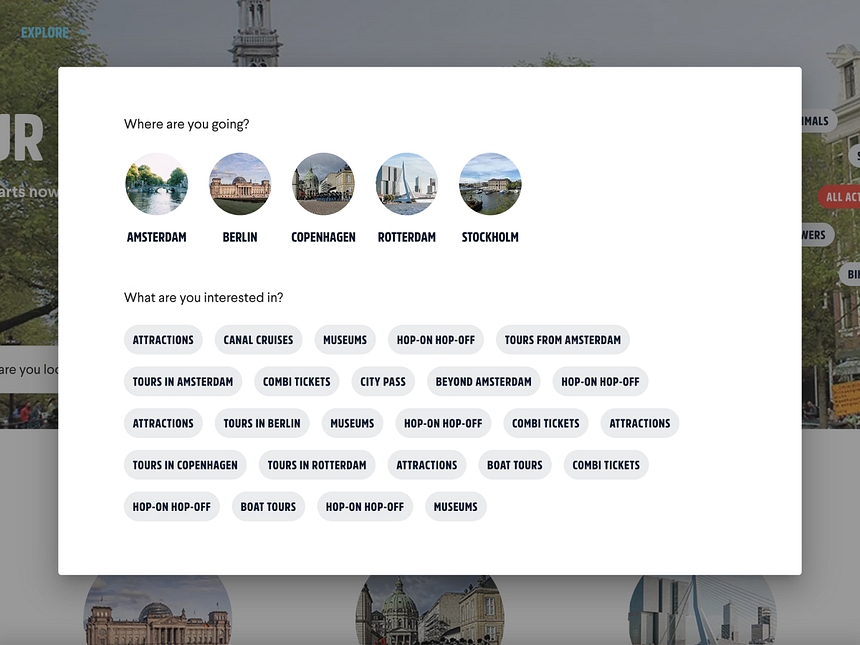Pick the Tours in Berlin chip
This screenshot has width=860, height=645.
point(262,423)
